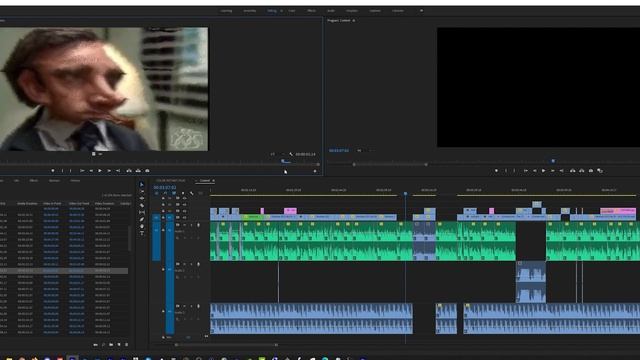
Task: Lock the Audio 2 track
Action: coord(163,270)
